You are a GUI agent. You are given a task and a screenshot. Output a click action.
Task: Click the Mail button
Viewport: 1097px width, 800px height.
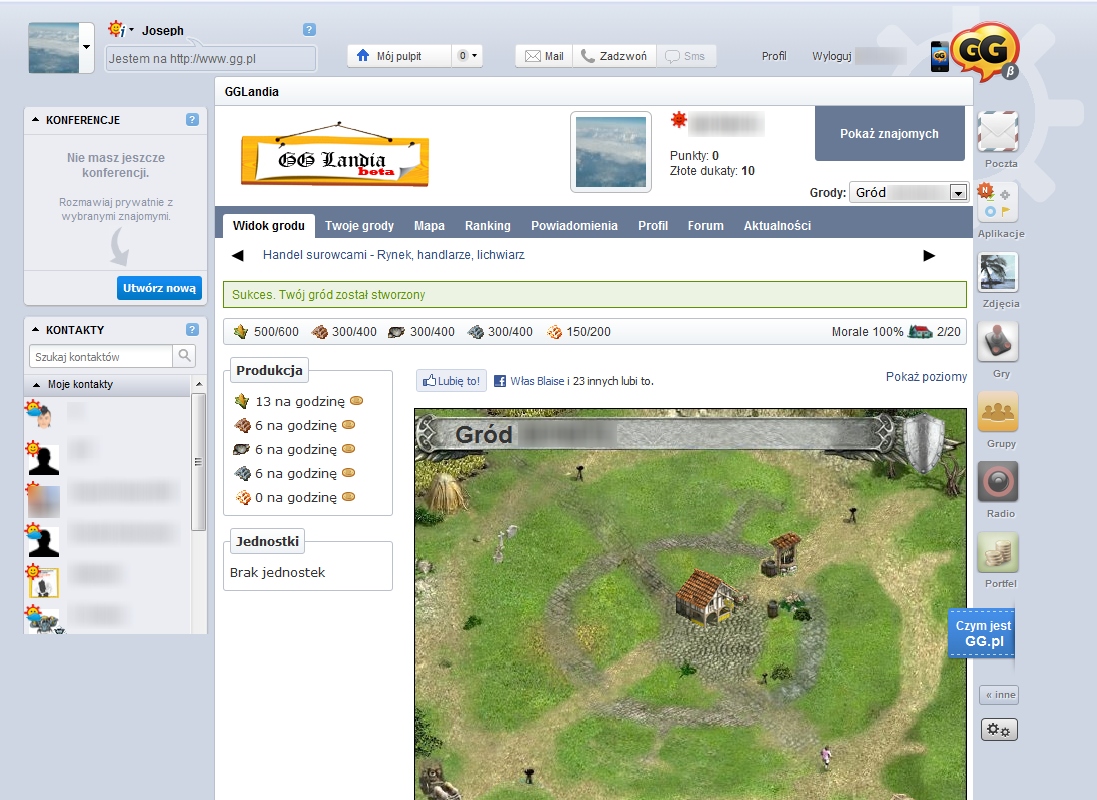(x=544, y=56)
